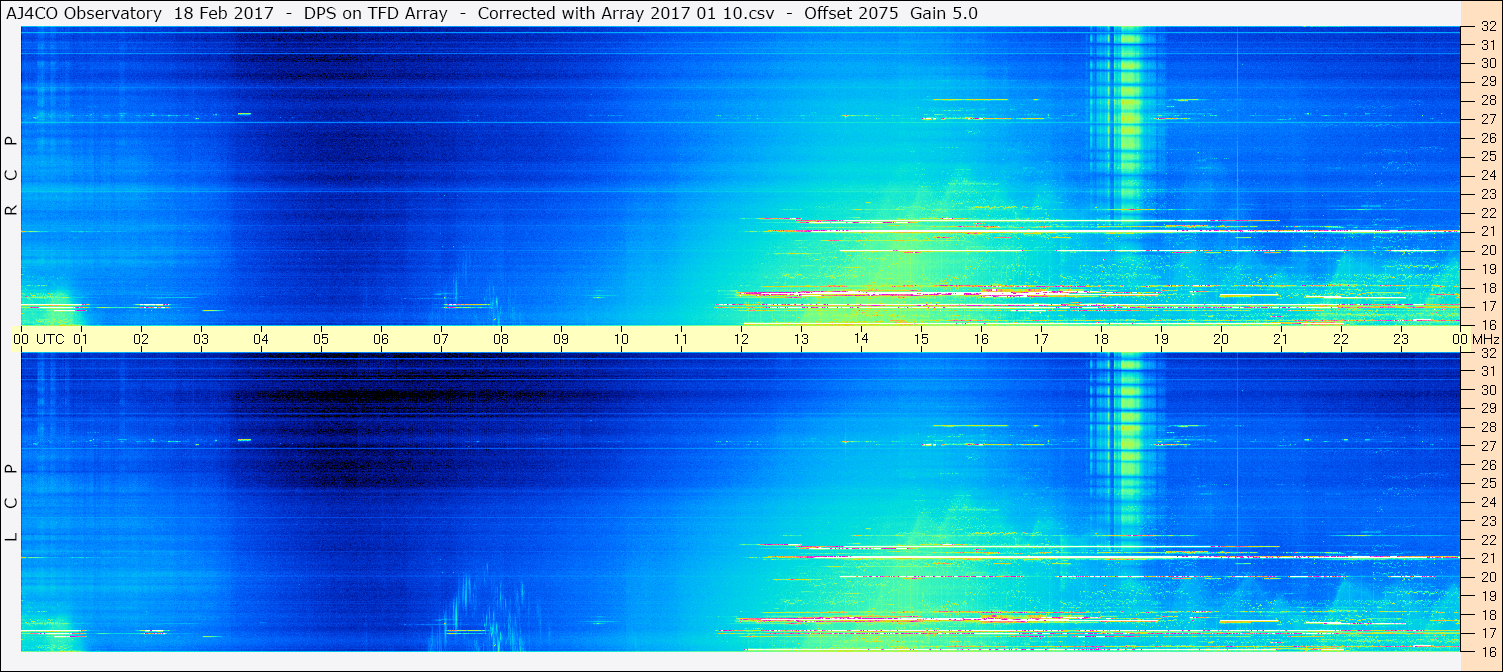Pick the 15 hour marker on time axis
Image resolution: width=1503 pixels, height=672 pixels.
coord(921,339)
